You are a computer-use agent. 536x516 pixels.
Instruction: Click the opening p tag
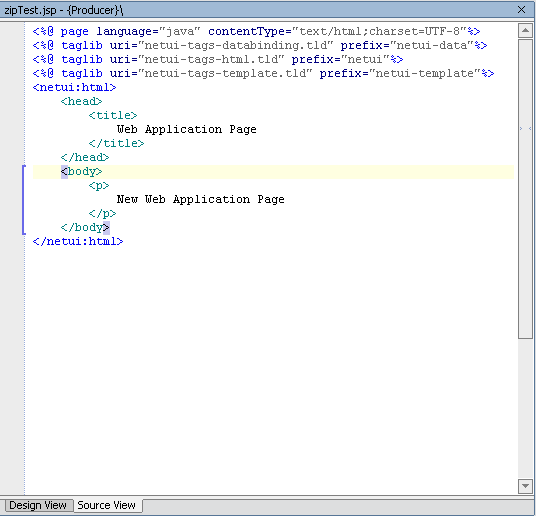tap(99, 186)
